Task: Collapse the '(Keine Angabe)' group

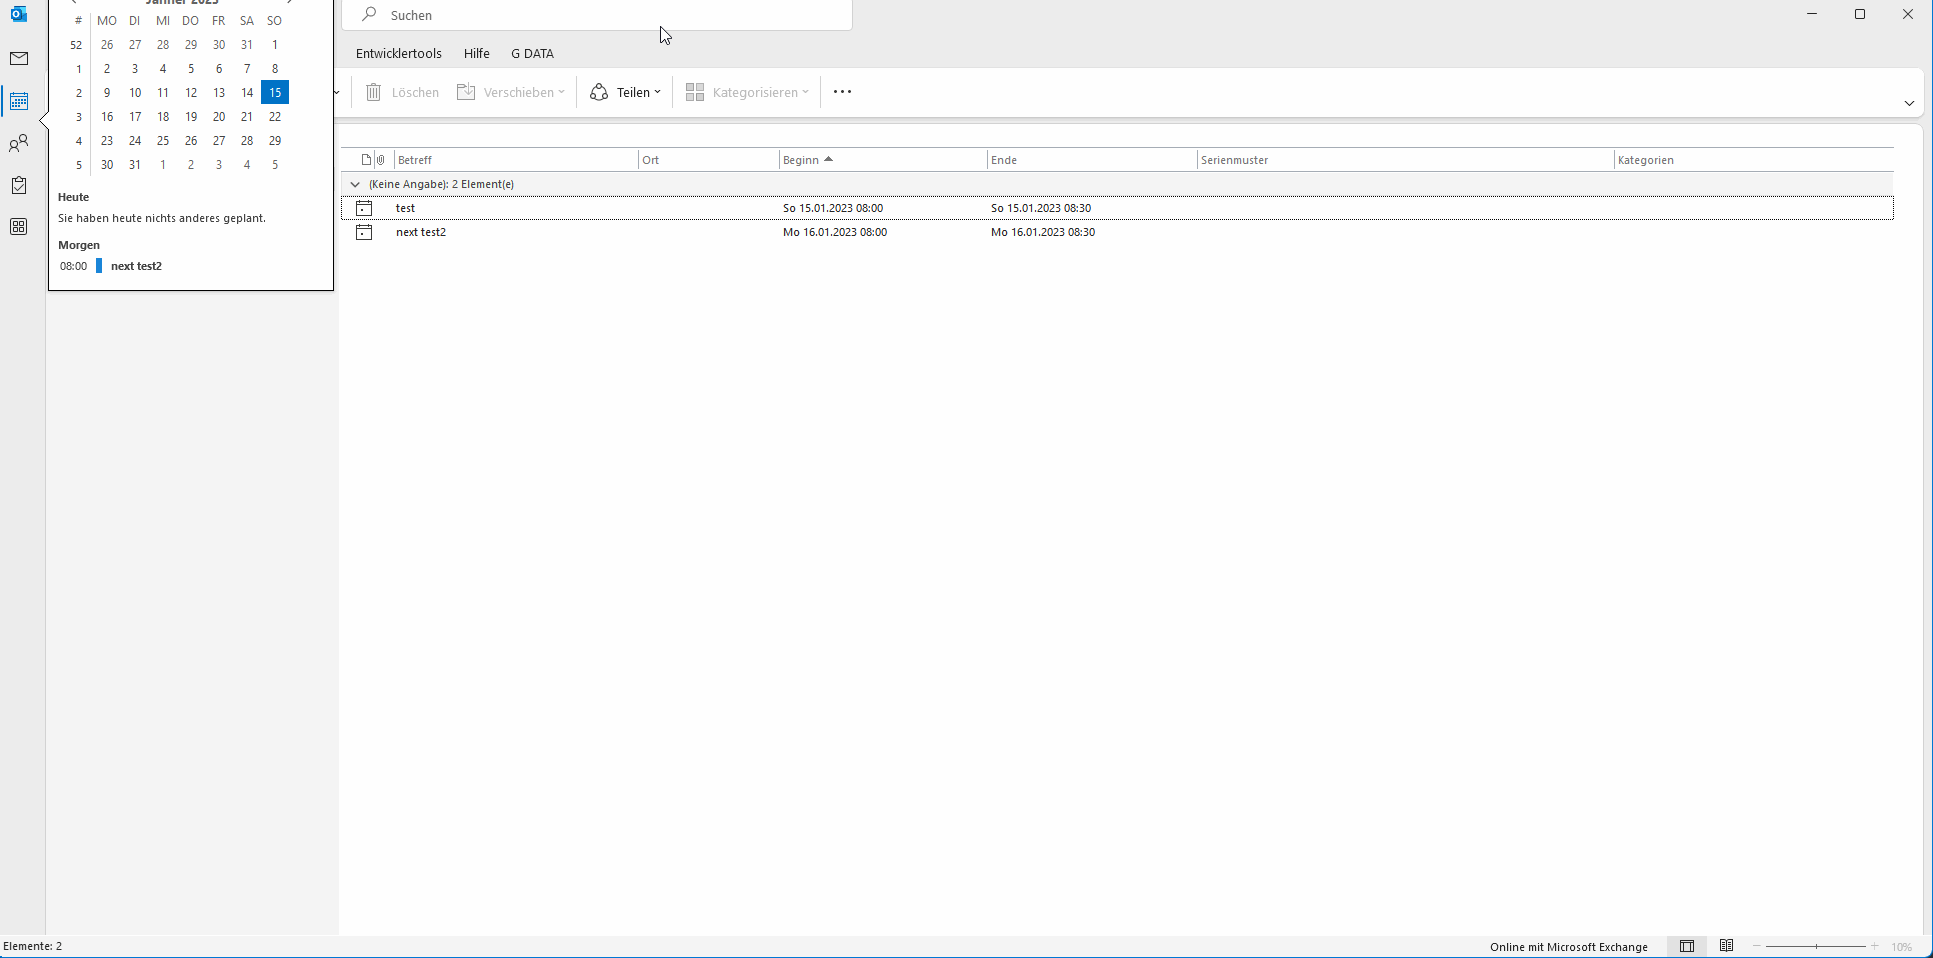Action: coord(355,184)
